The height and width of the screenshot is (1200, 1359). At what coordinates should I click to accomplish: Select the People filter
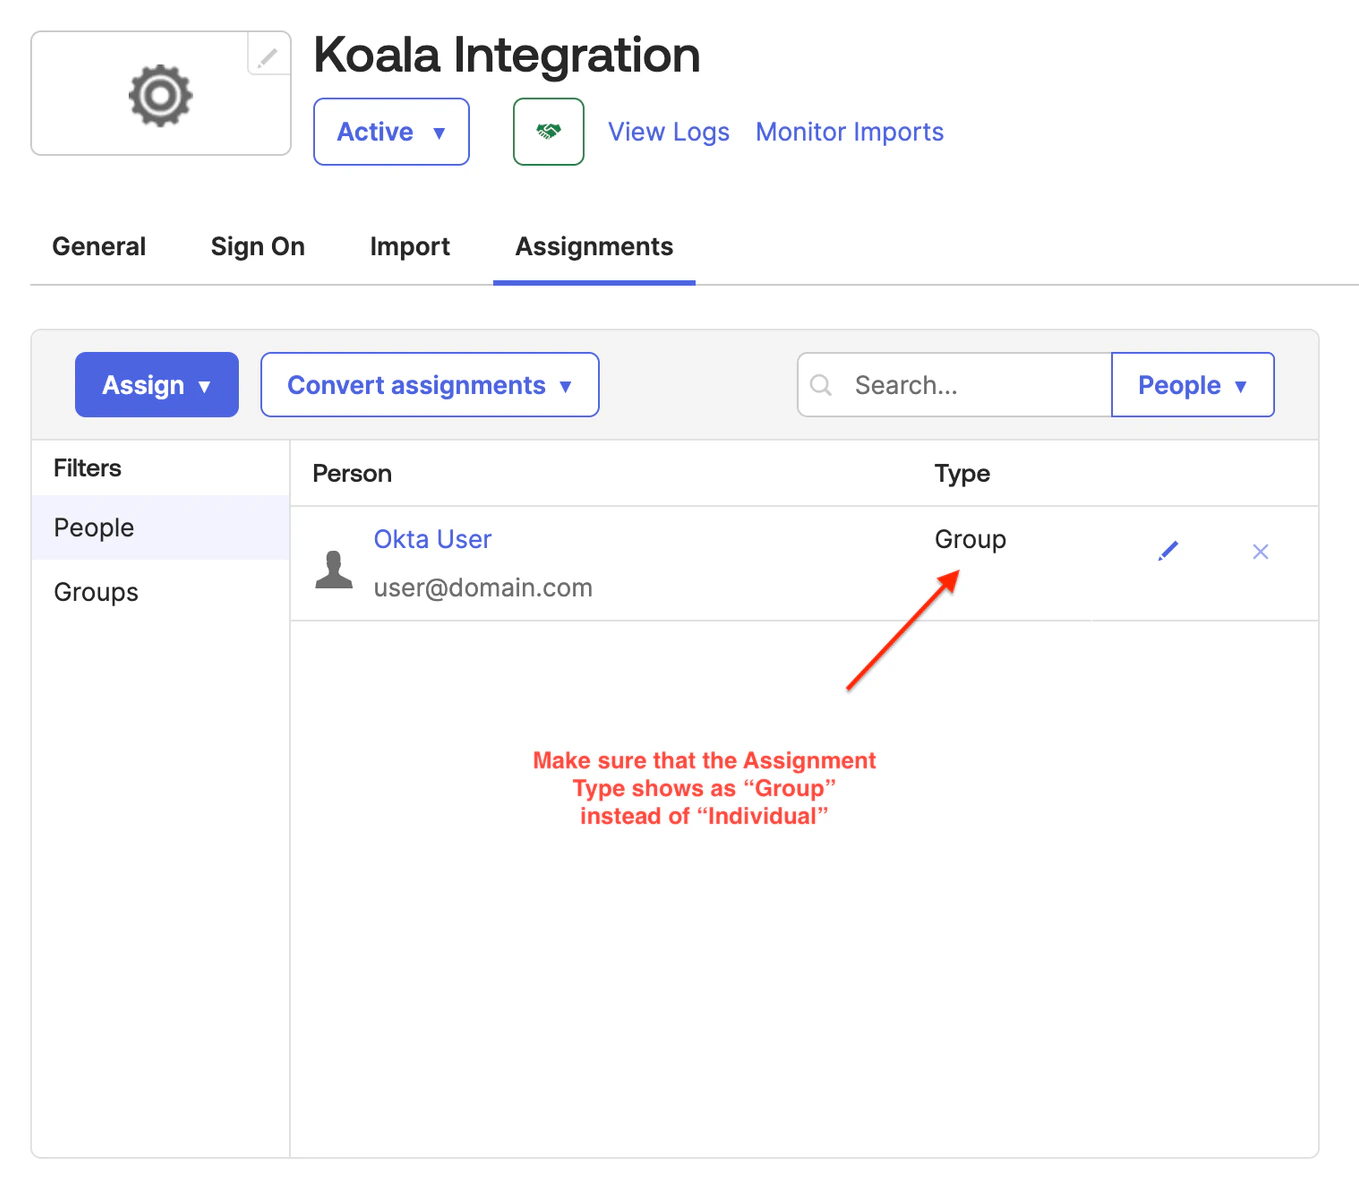160,527
